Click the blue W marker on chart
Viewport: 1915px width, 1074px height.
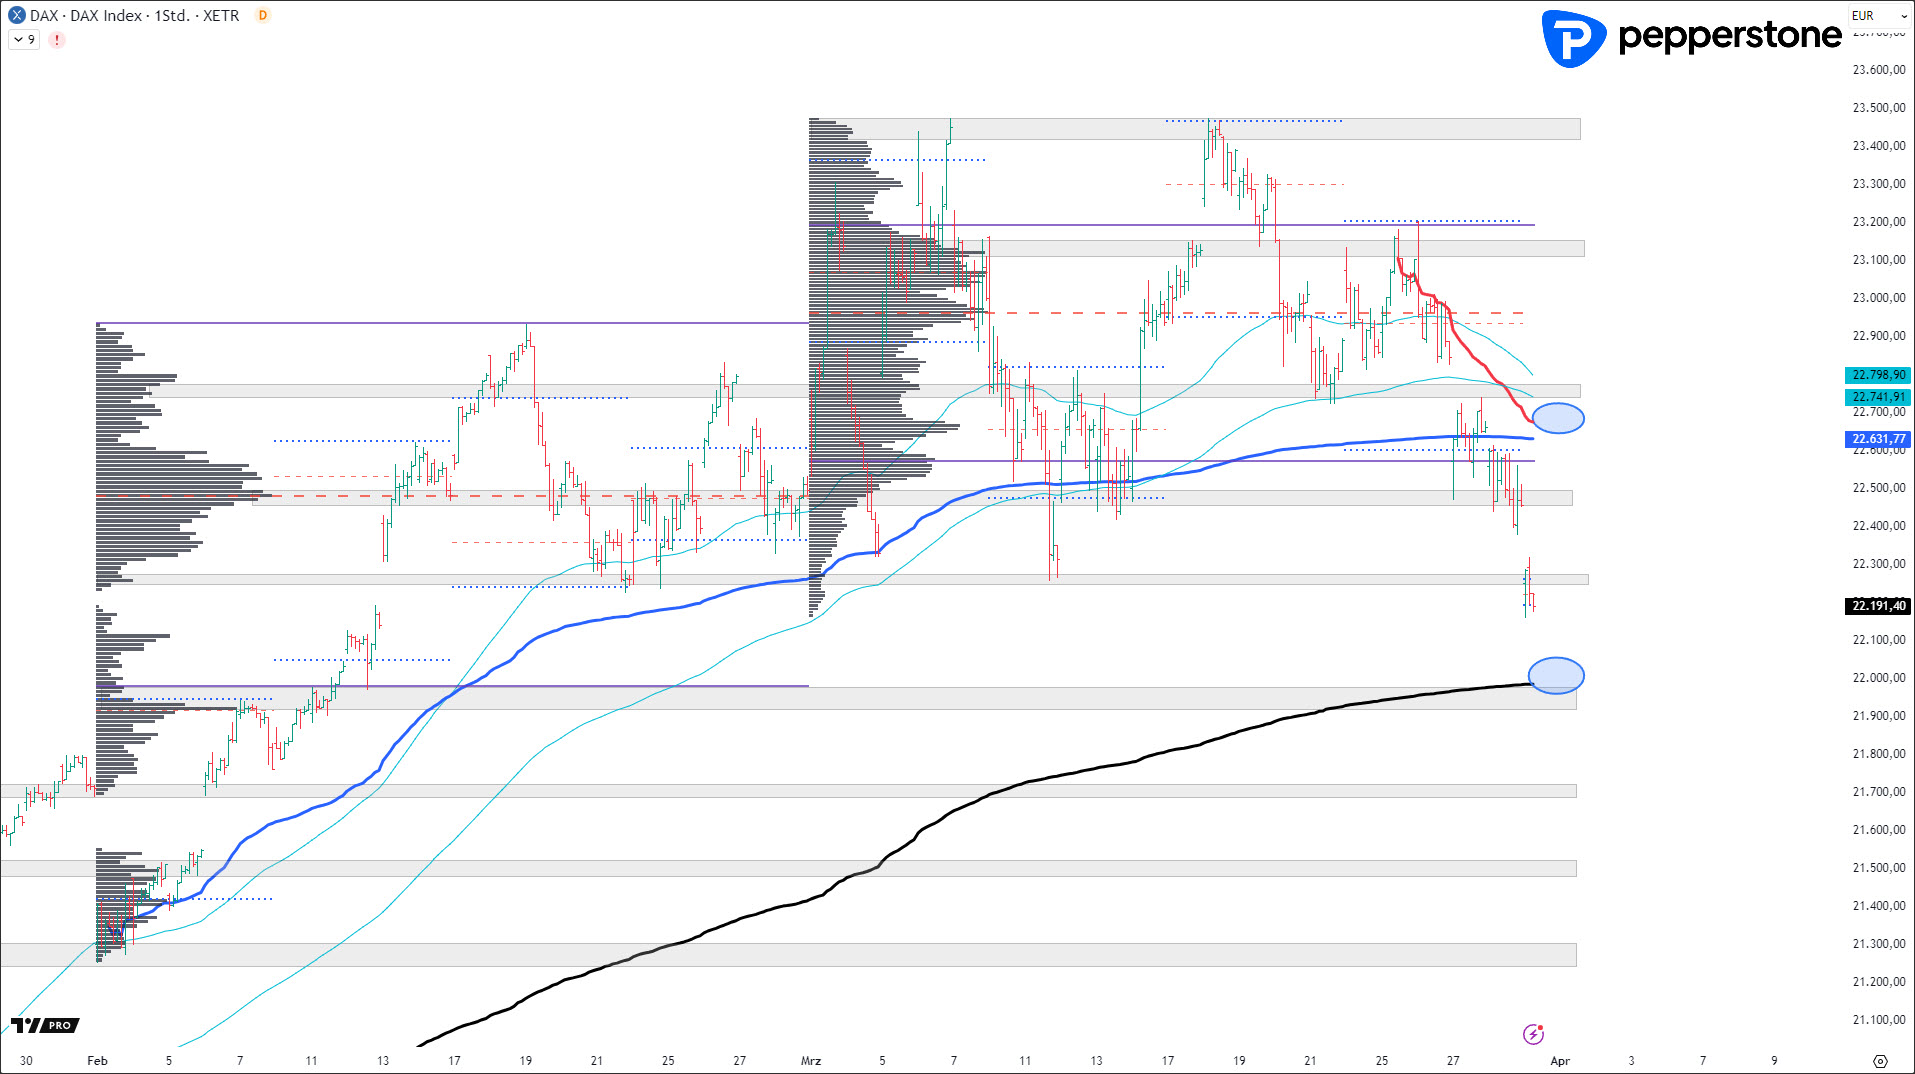pos(116,932)
